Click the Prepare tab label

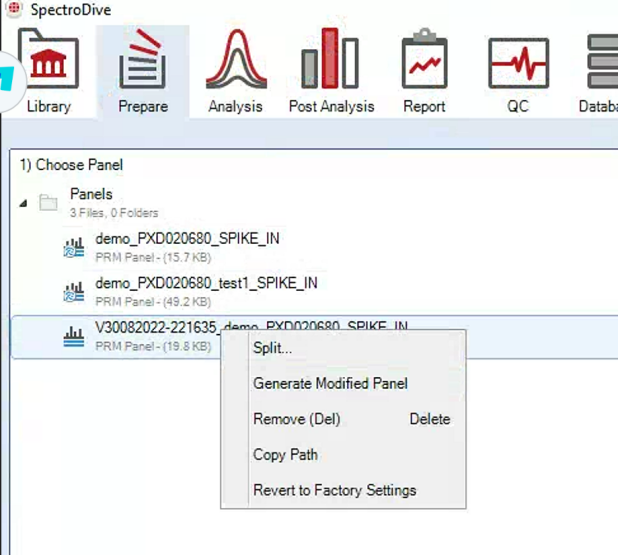143,106
